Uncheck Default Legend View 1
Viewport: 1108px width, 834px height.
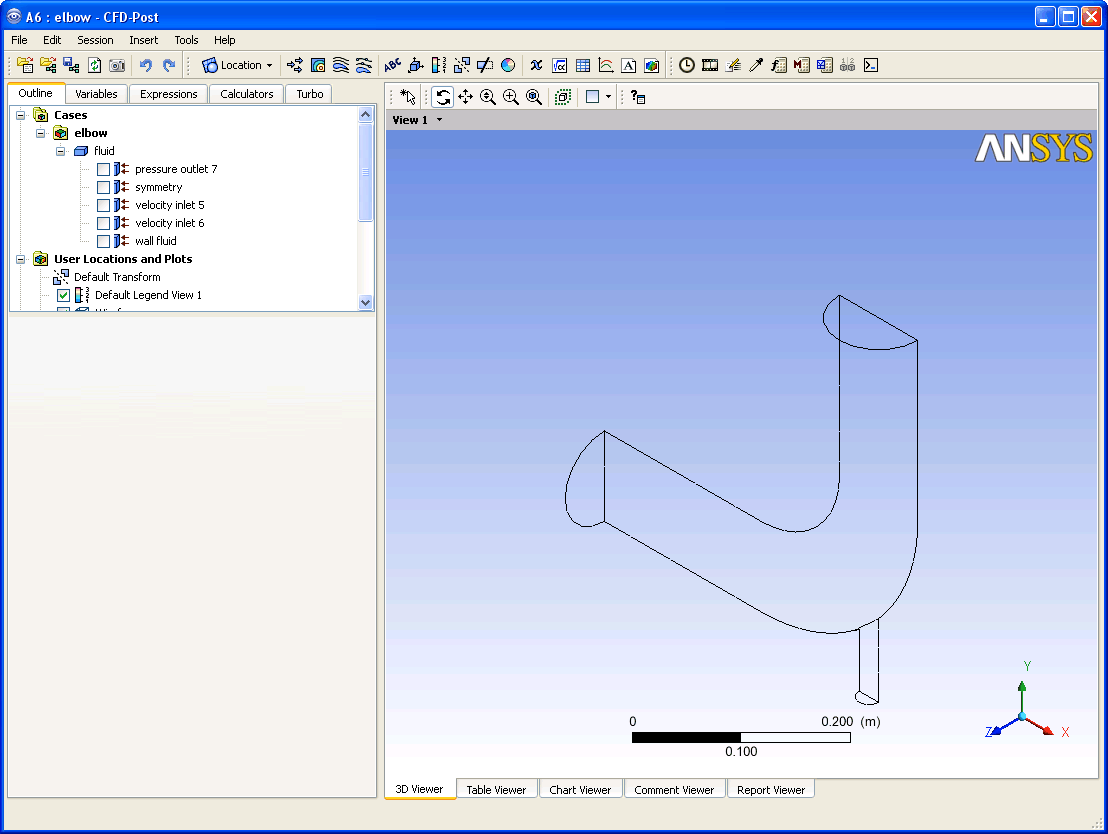pyautogui.click(x=64, y=295)
